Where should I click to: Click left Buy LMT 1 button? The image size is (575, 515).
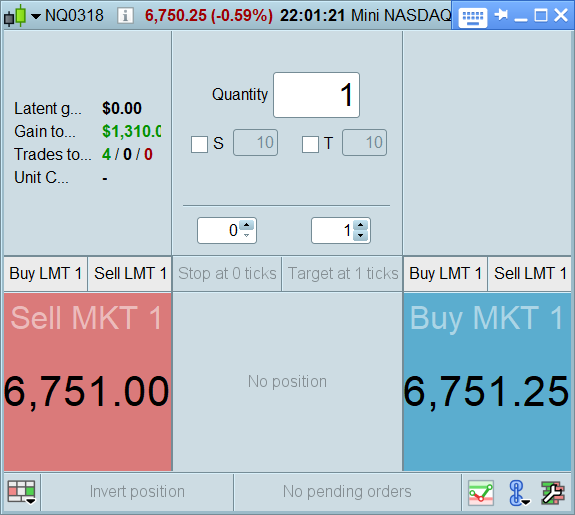coord(45,274)
